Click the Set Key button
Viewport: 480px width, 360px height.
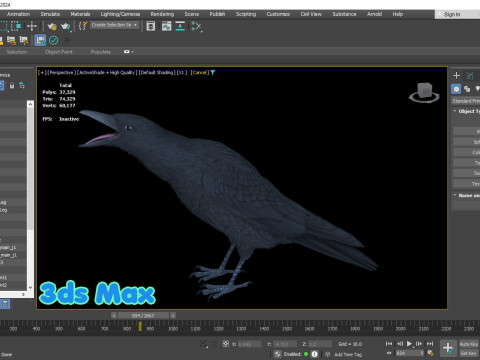click(x=468, y=353)
